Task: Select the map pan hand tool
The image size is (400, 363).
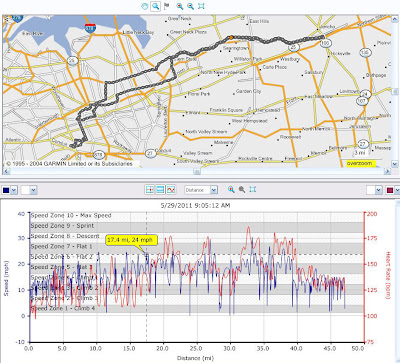Action: click(144, 6)
